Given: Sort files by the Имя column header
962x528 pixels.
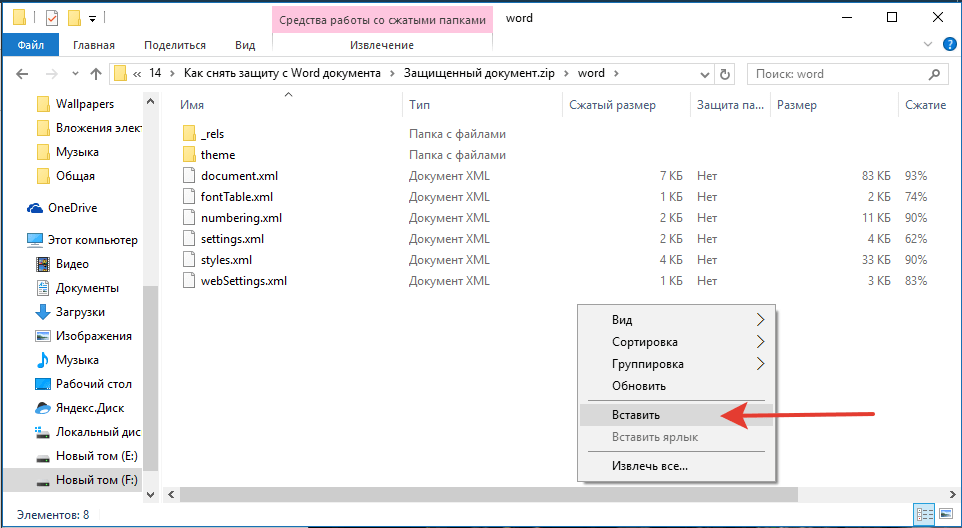Looking at the screenshot, I should (192, 105).
